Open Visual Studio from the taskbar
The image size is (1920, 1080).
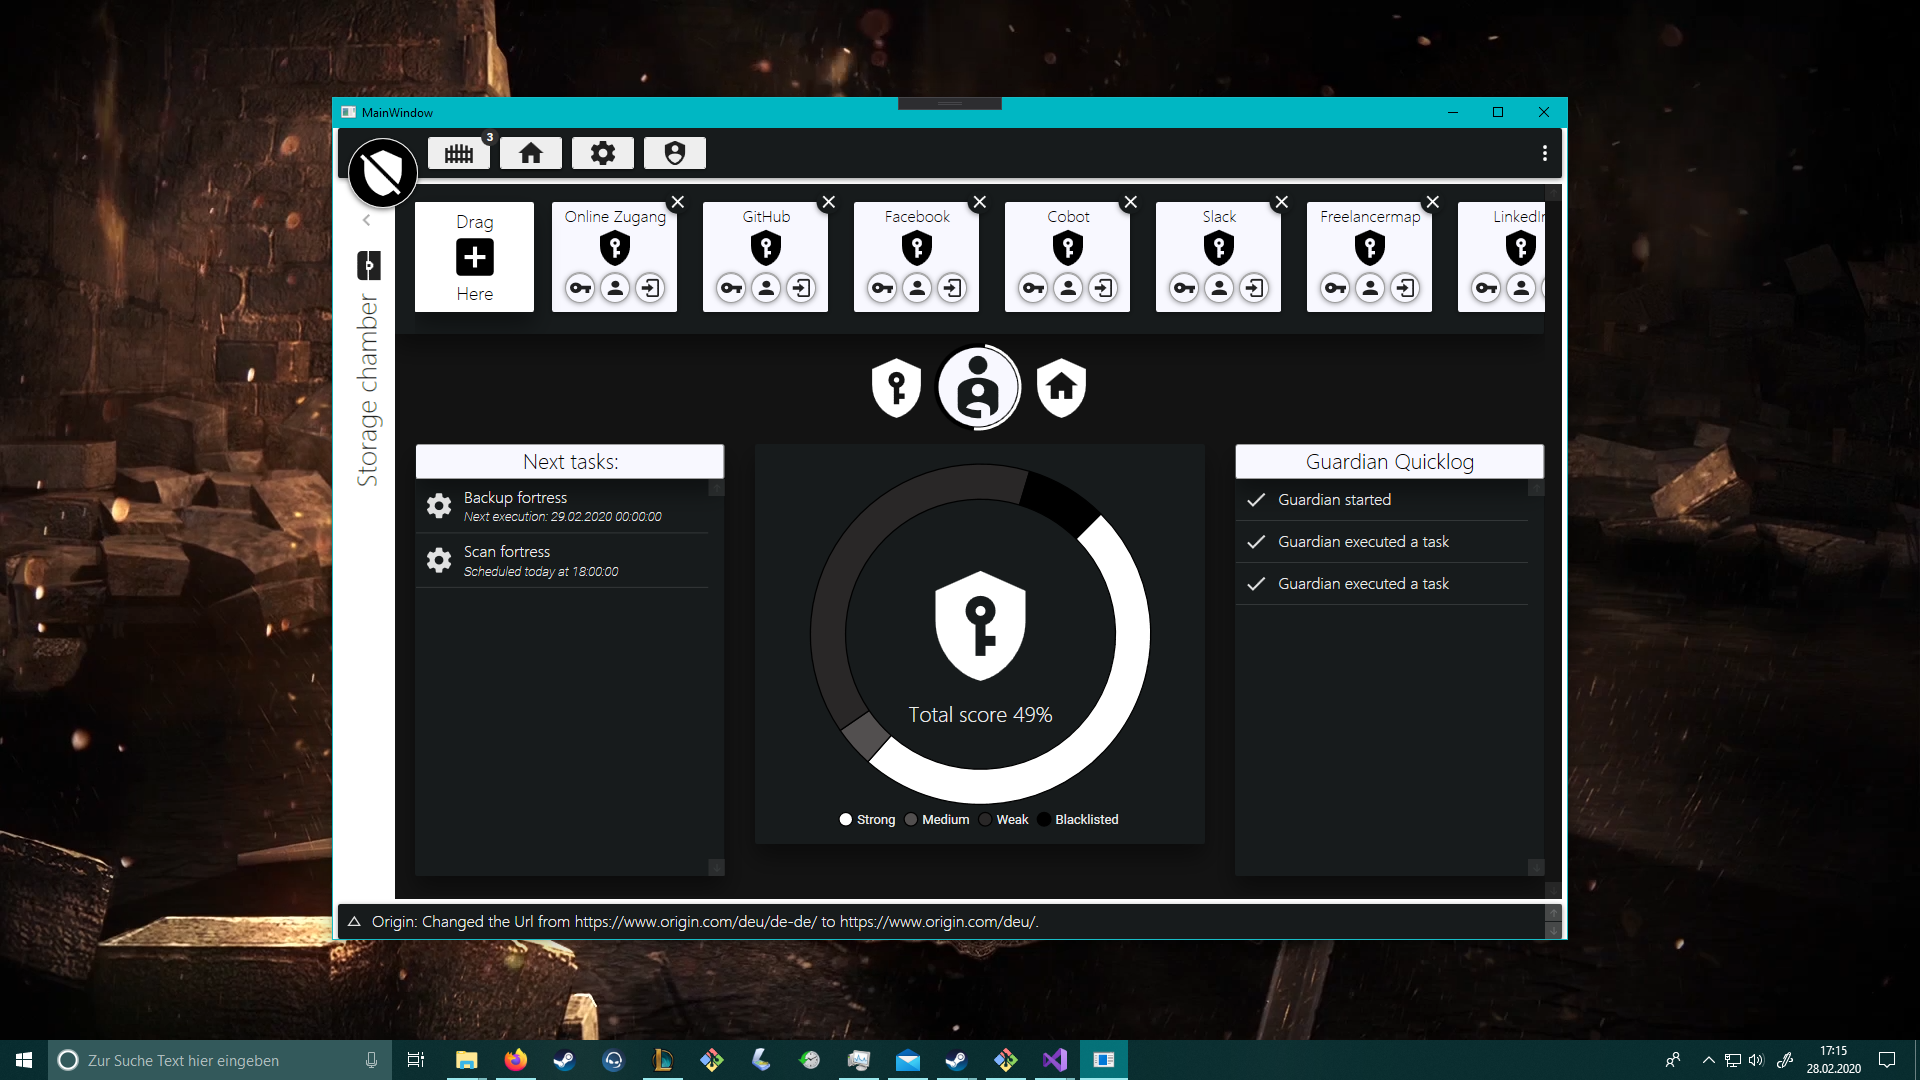click(x=1055, y=1060)
